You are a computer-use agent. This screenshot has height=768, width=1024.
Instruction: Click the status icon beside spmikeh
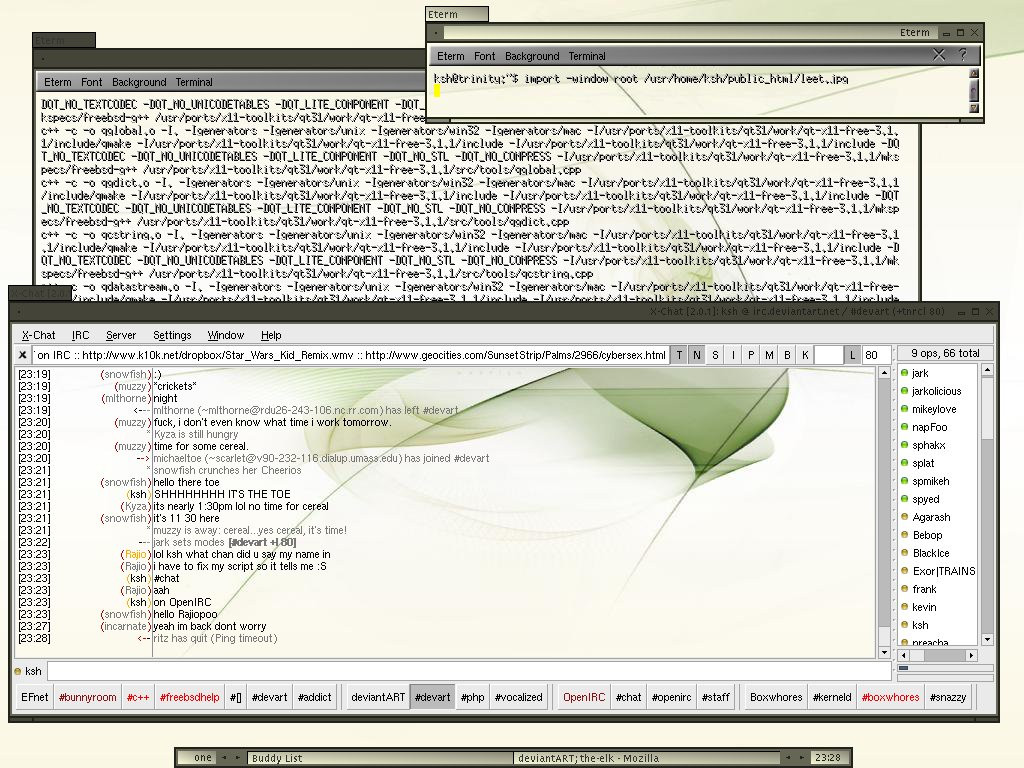904,481
